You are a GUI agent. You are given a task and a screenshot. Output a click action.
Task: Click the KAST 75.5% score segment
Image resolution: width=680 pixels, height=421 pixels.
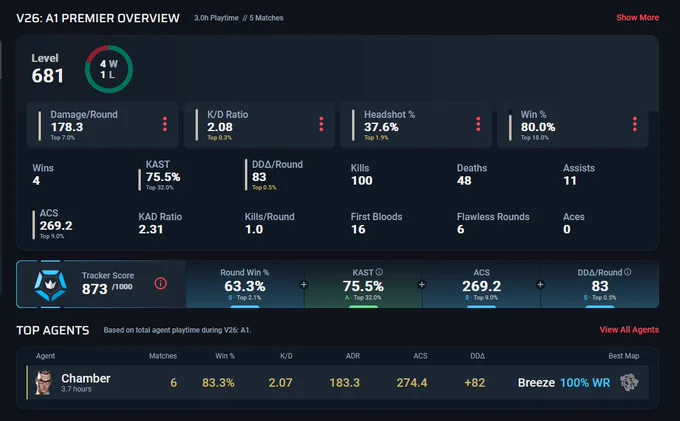point(363,284)
